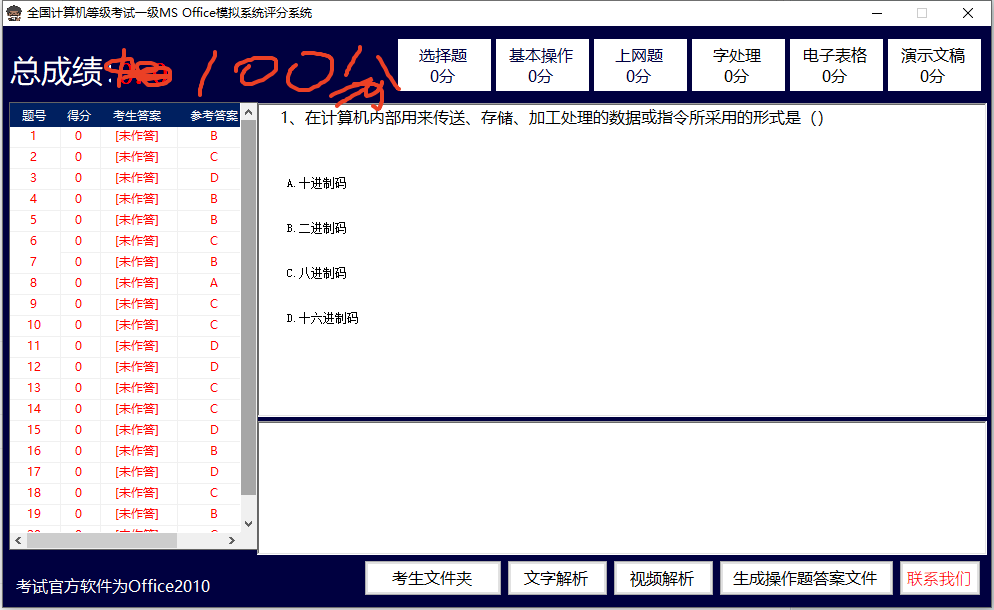The height and width of the screenshot is (610, 994).
Task: Select question row 14 in the list
Action: (x=125, y=408)
